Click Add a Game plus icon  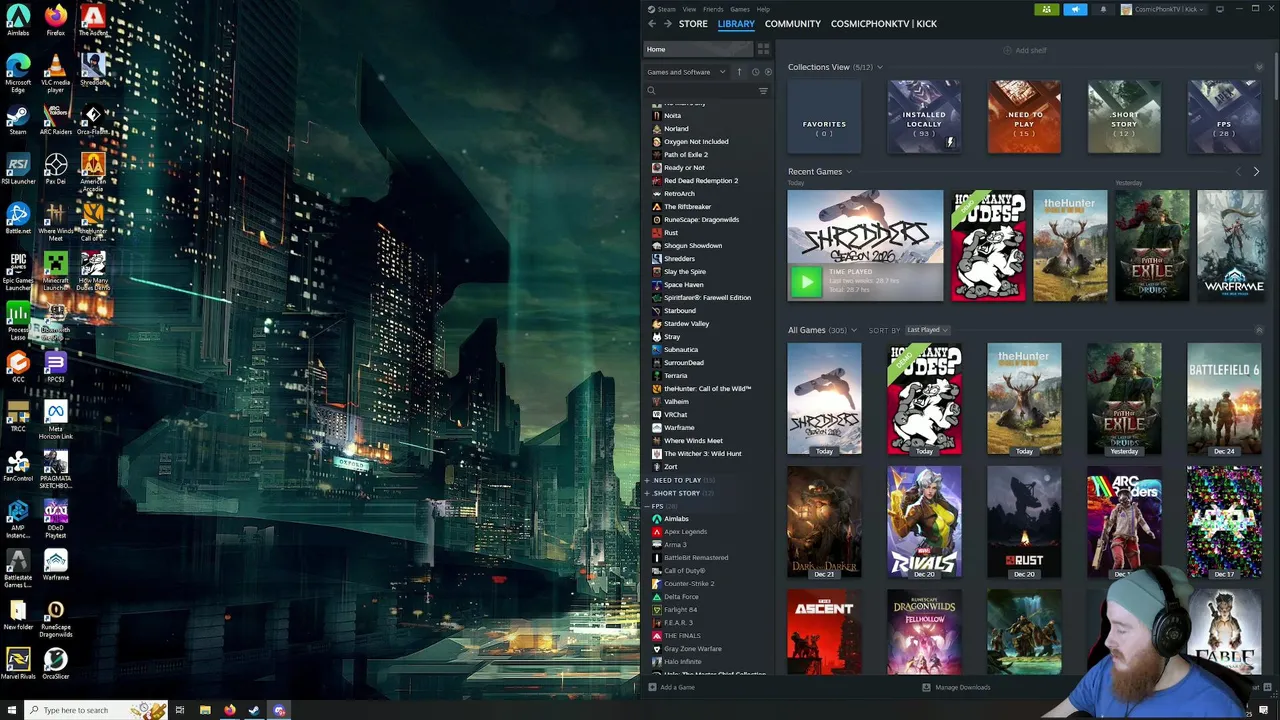[x=653, y=687]
